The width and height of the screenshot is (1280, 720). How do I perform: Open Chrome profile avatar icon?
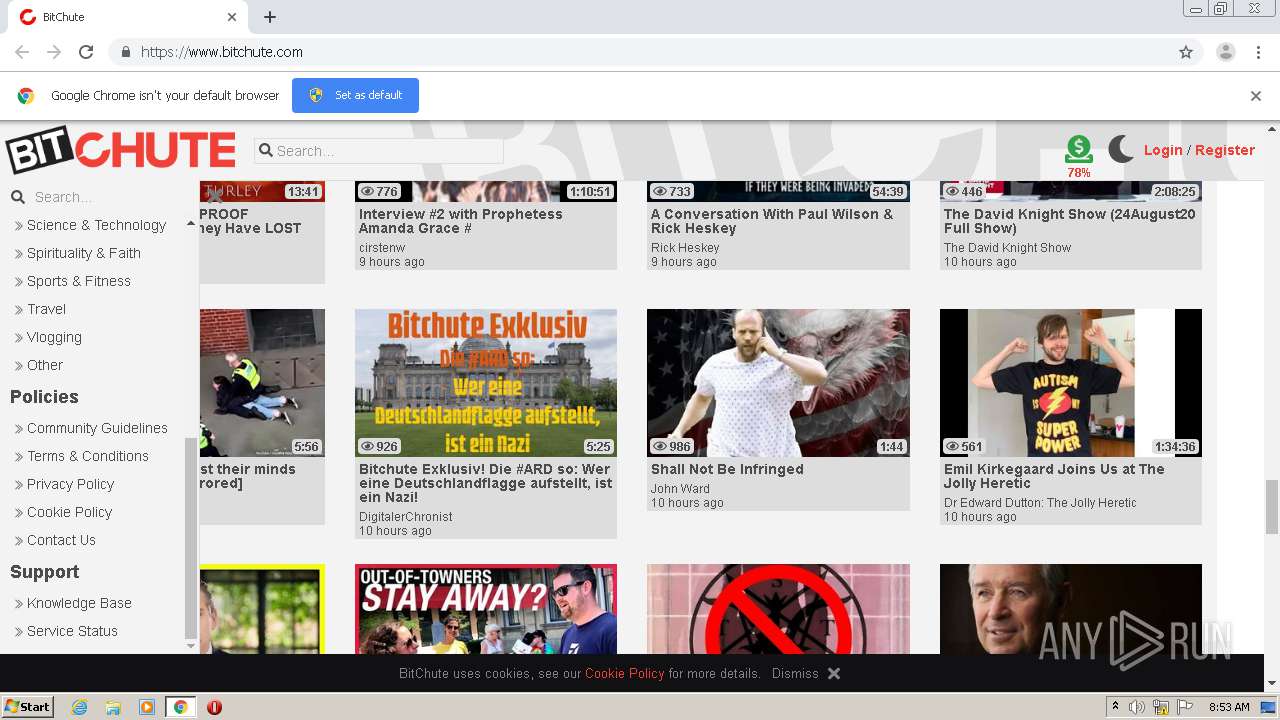1225,52
